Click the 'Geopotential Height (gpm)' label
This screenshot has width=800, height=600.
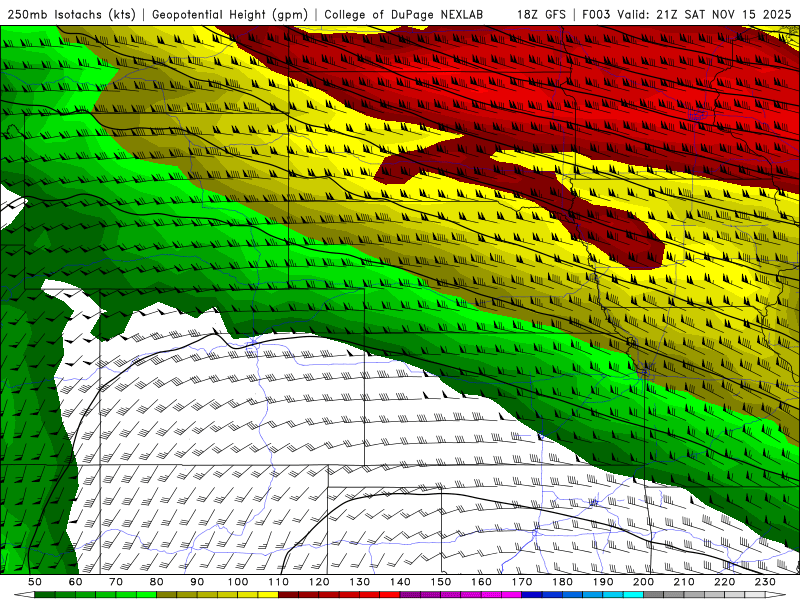230,14
